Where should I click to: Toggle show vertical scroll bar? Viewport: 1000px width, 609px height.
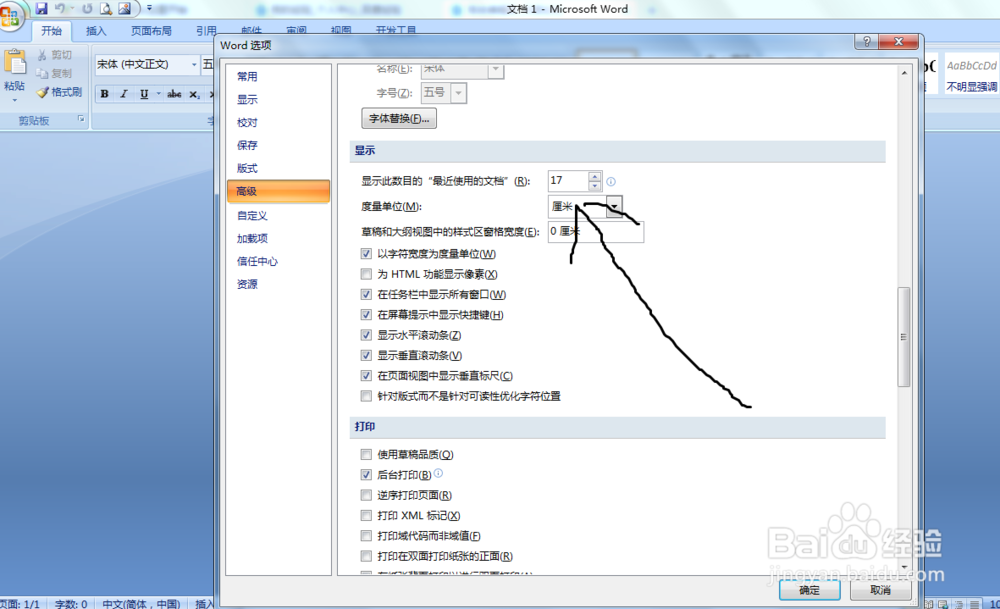(366, 356)
